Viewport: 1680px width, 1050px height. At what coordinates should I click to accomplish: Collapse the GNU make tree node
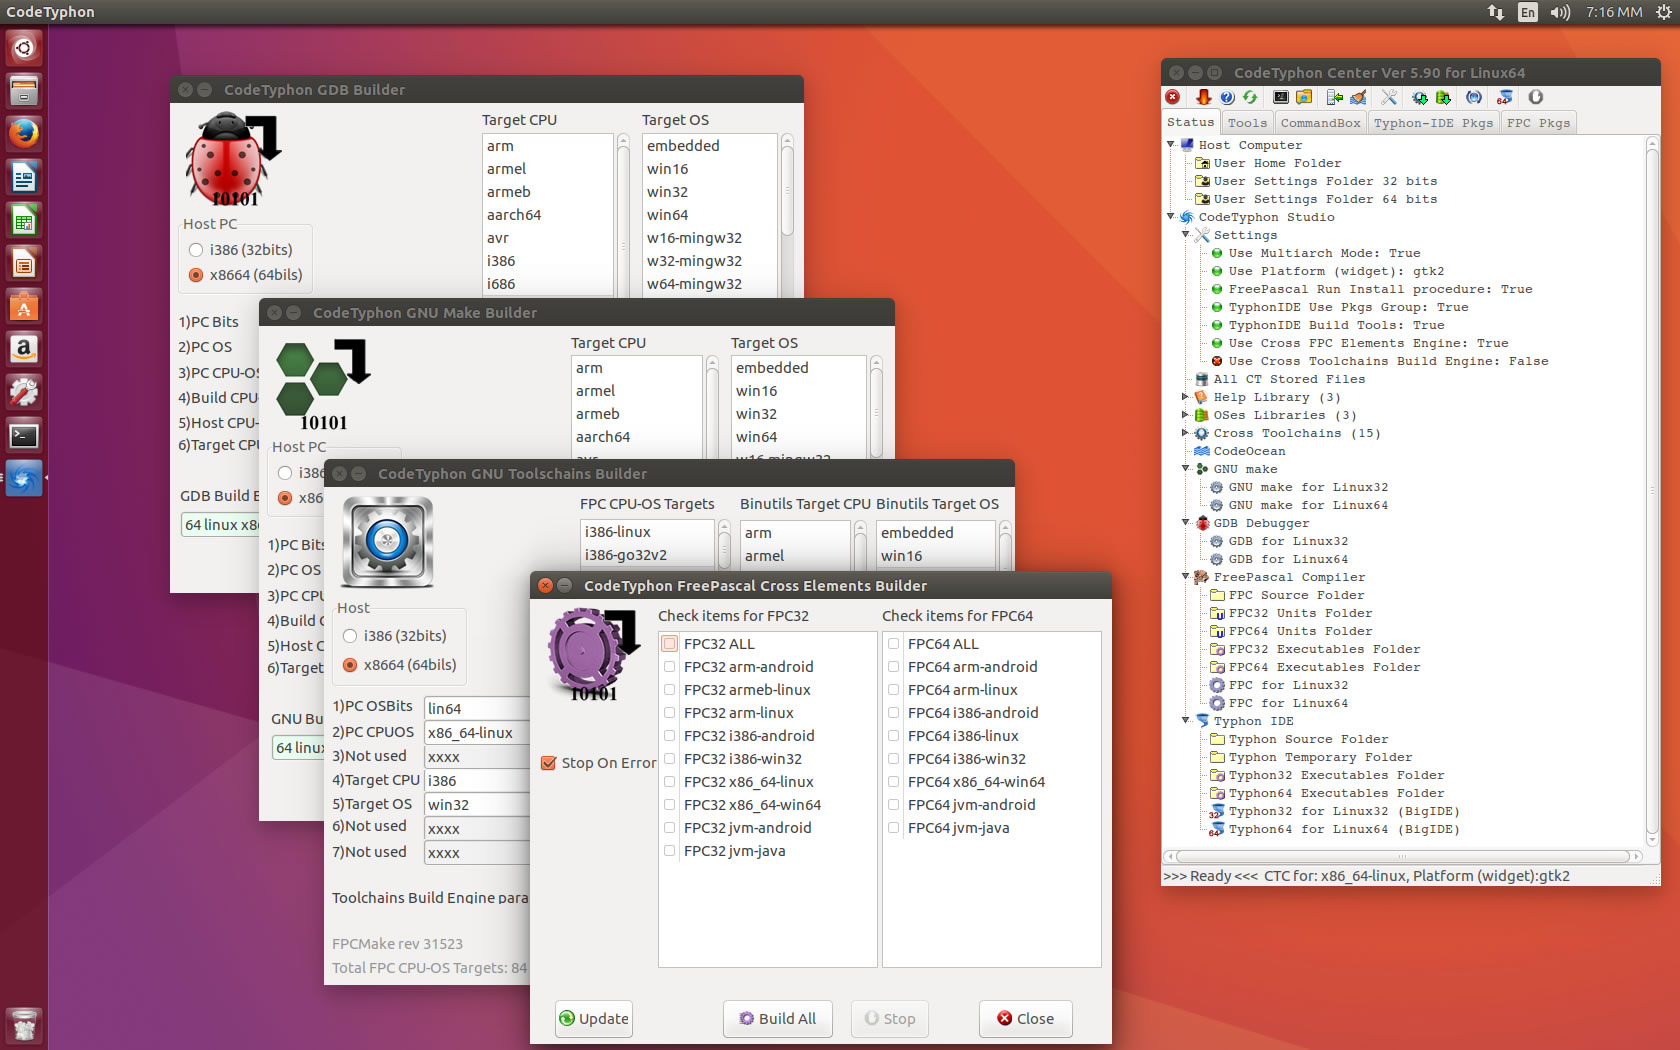[1186, 469]
